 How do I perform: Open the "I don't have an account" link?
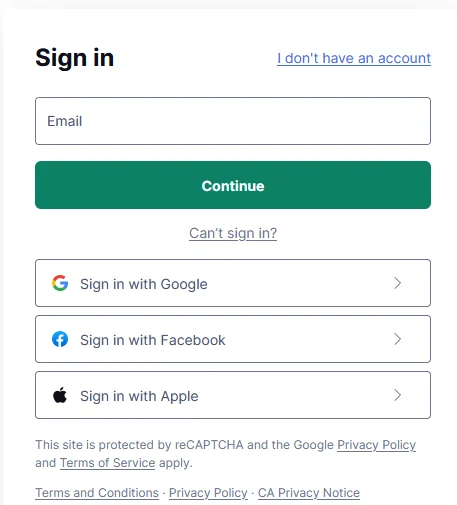[354, 58]
